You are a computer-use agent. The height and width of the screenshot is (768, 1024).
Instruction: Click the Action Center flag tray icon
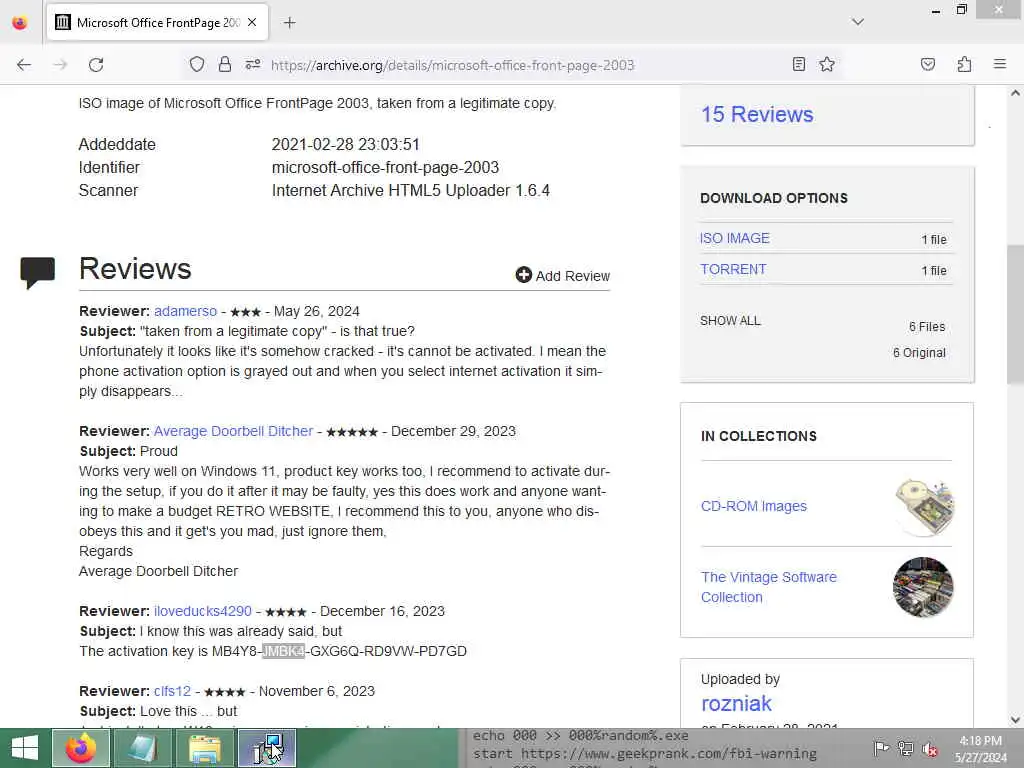tap(881, 748)
